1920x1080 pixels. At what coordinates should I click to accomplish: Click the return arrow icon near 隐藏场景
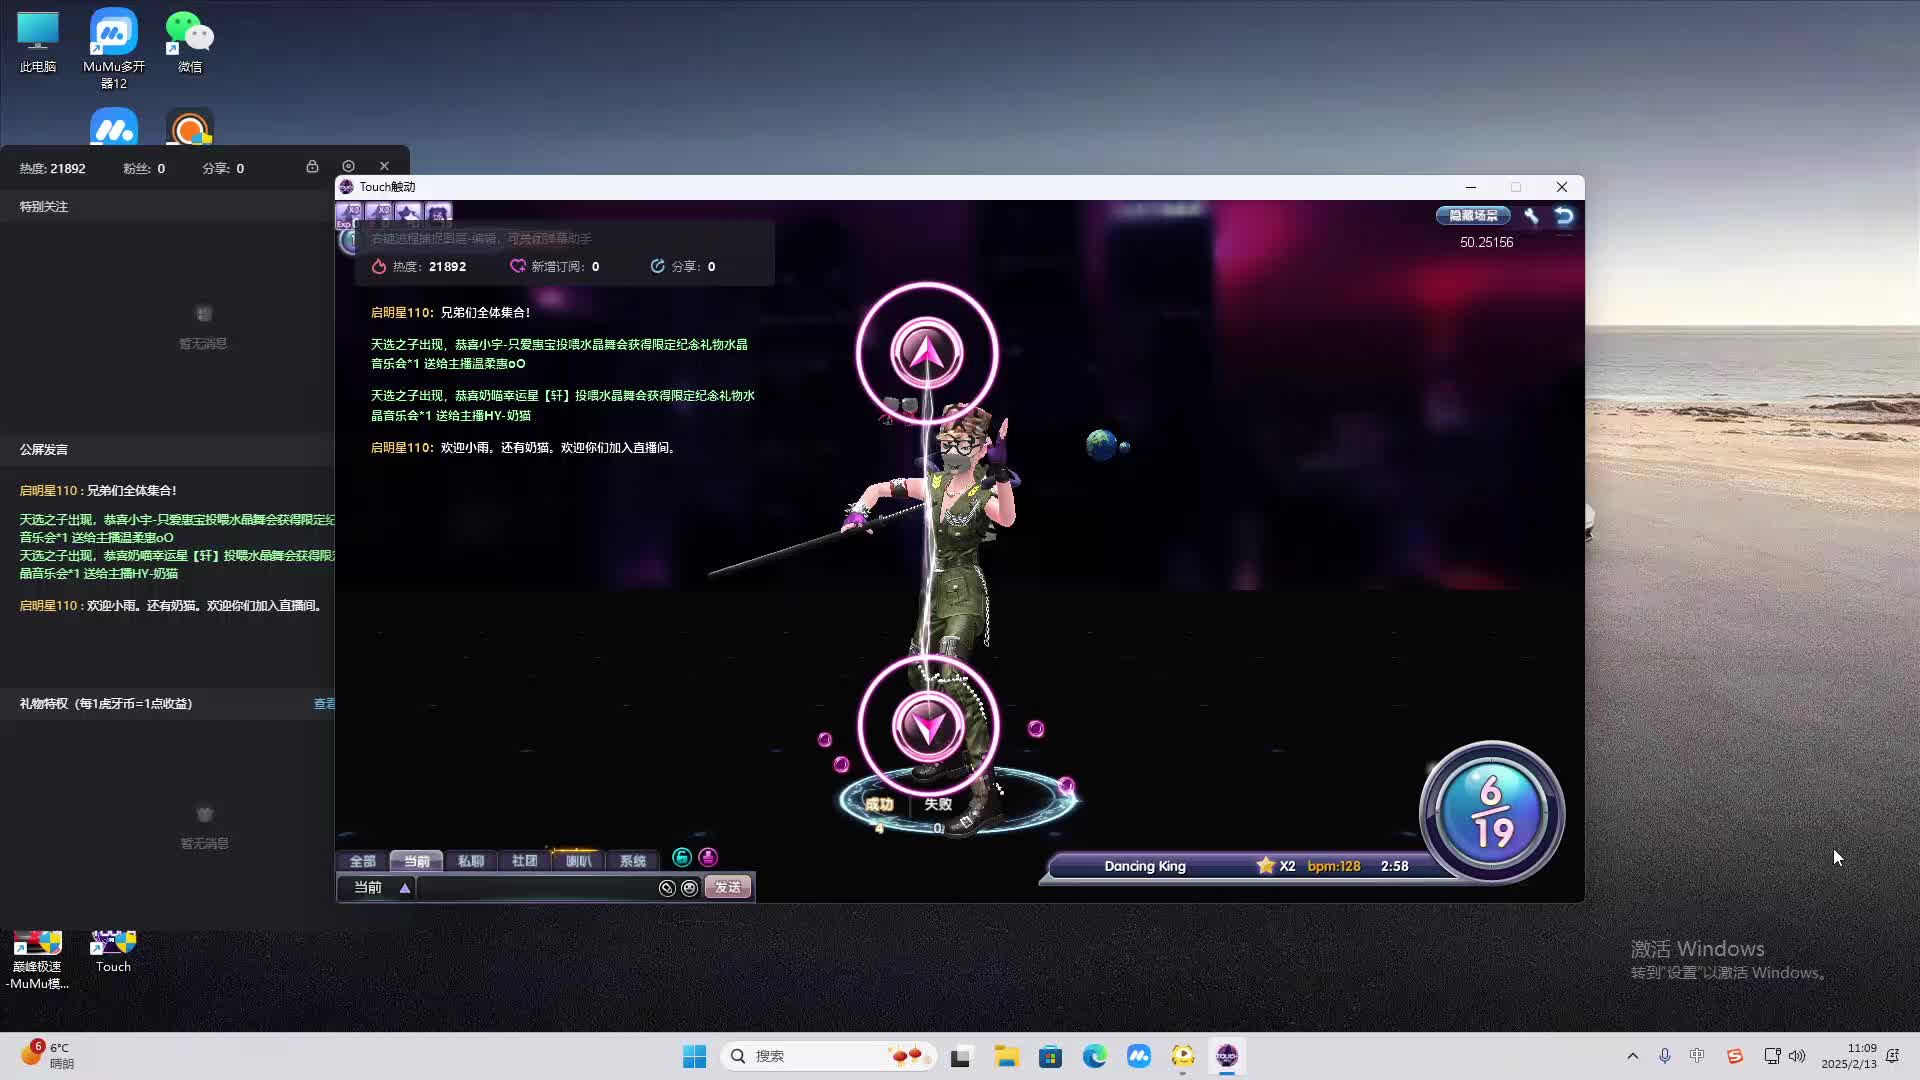tap(1563, 215)
